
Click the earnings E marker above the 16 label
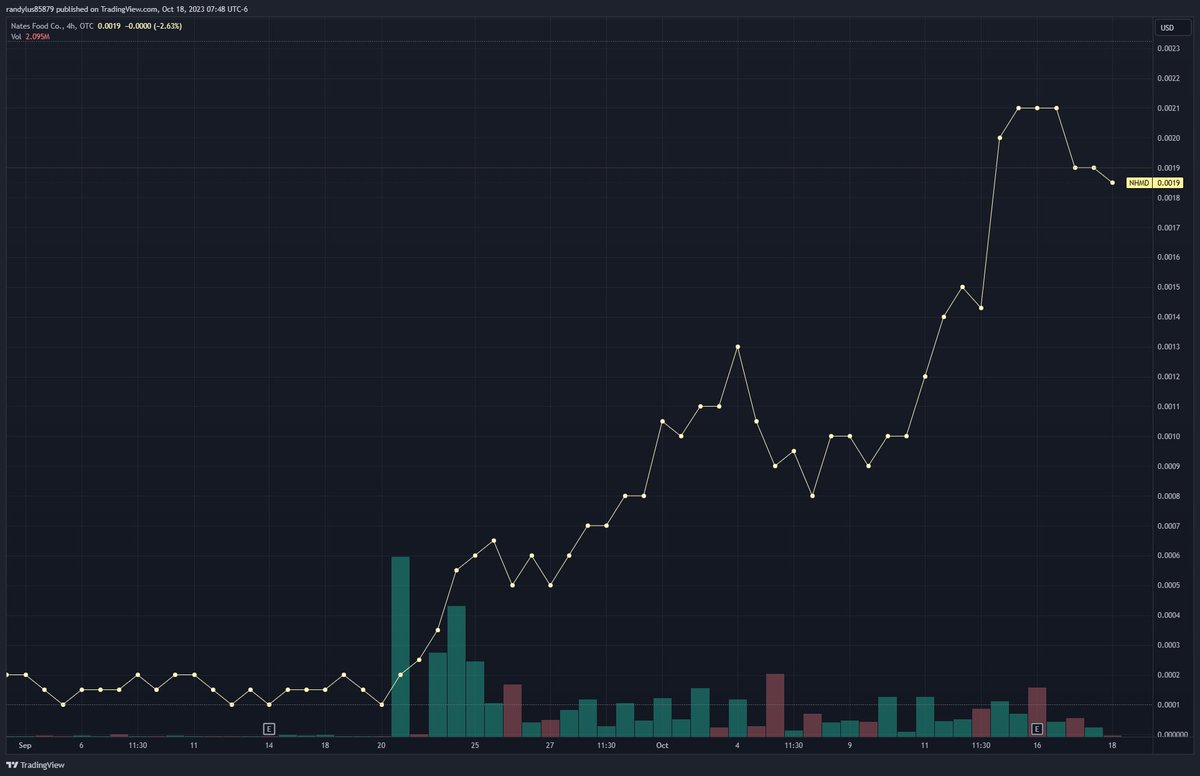click(1037, 728)
